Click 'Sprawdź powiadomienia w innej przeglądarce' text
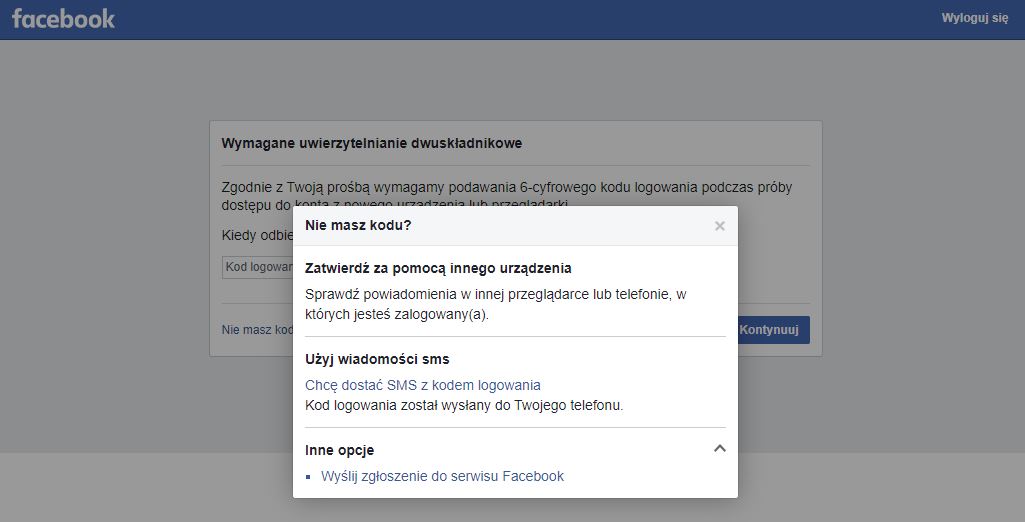This screenshot has height=522, width=1025. [496, 304]
